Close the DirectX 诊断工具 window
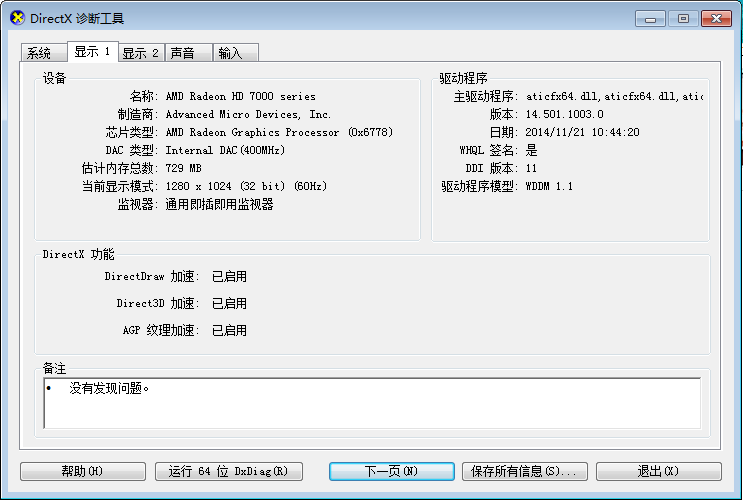 (716, 18)
